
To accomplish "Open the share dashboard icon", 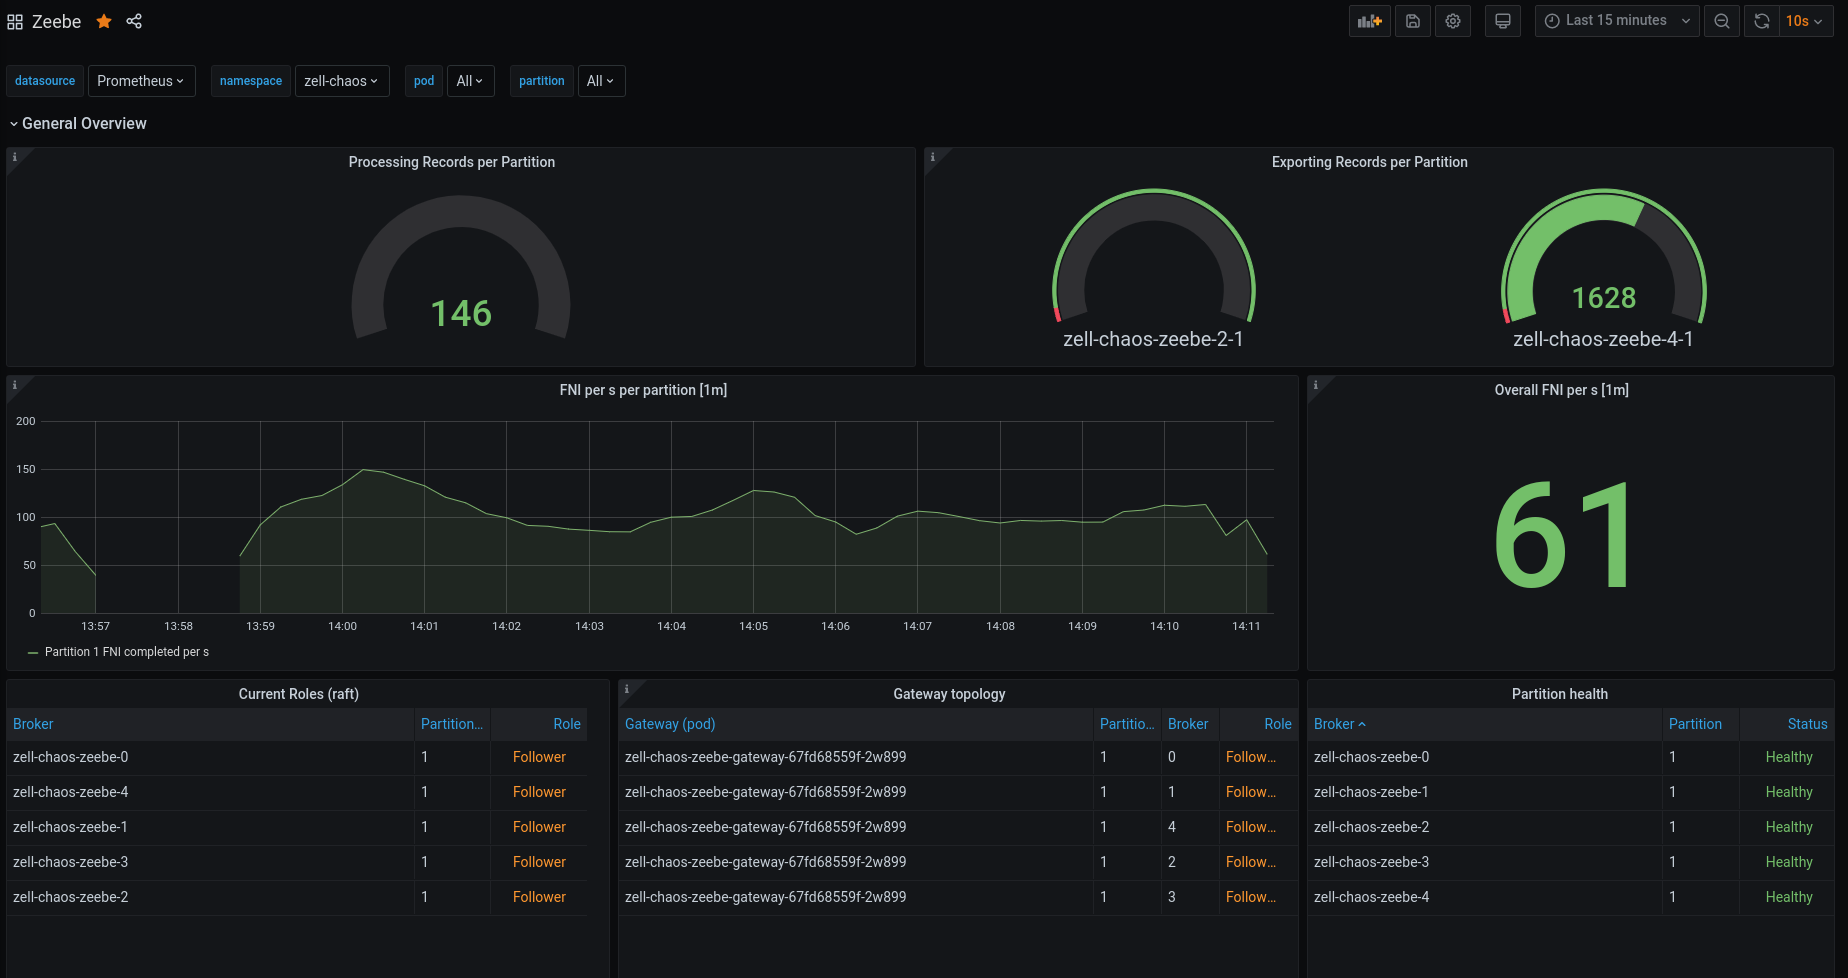I will [134, 21].
